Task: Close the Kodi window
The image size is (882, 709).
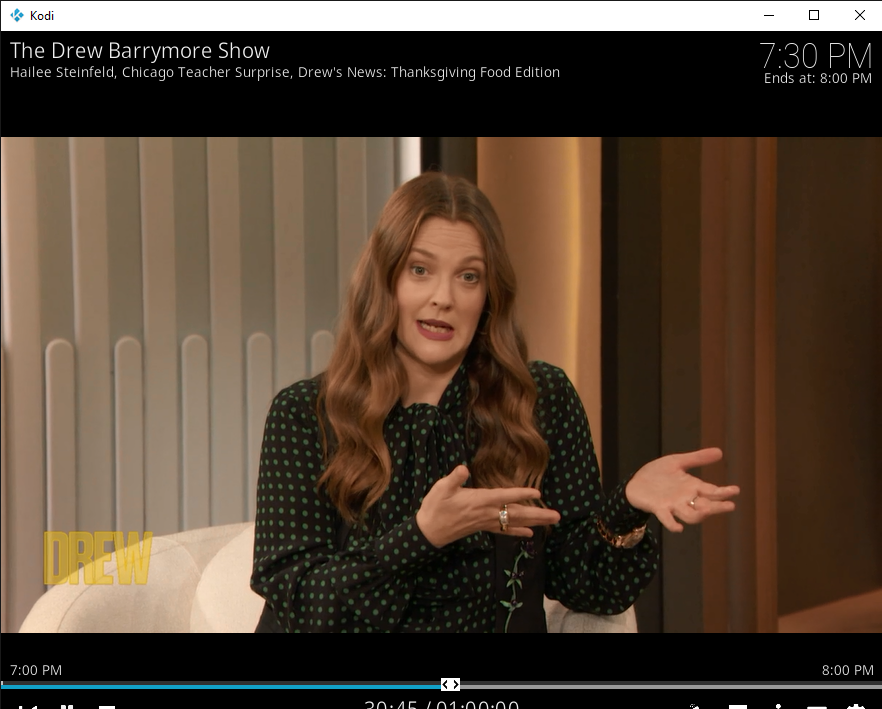Action: tap(860, 15)
